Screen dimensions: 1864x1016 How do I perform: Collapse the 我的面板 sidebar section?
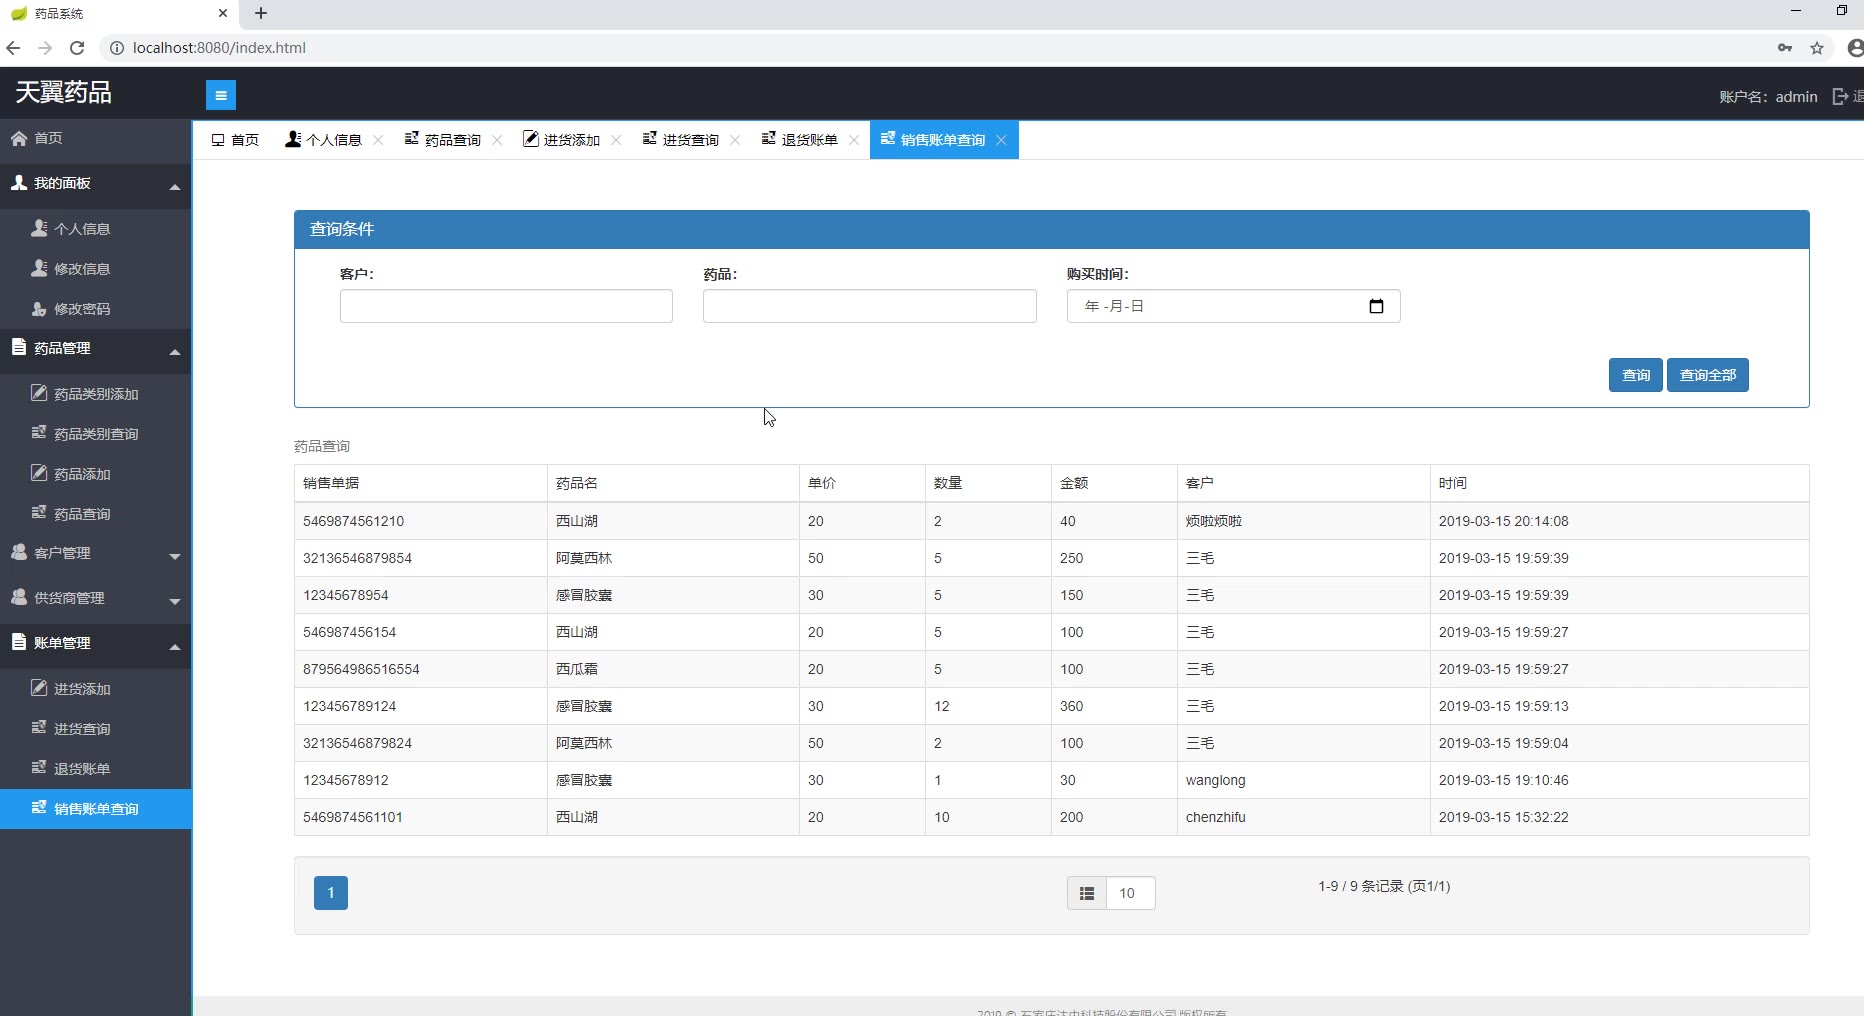coord(95,184)
